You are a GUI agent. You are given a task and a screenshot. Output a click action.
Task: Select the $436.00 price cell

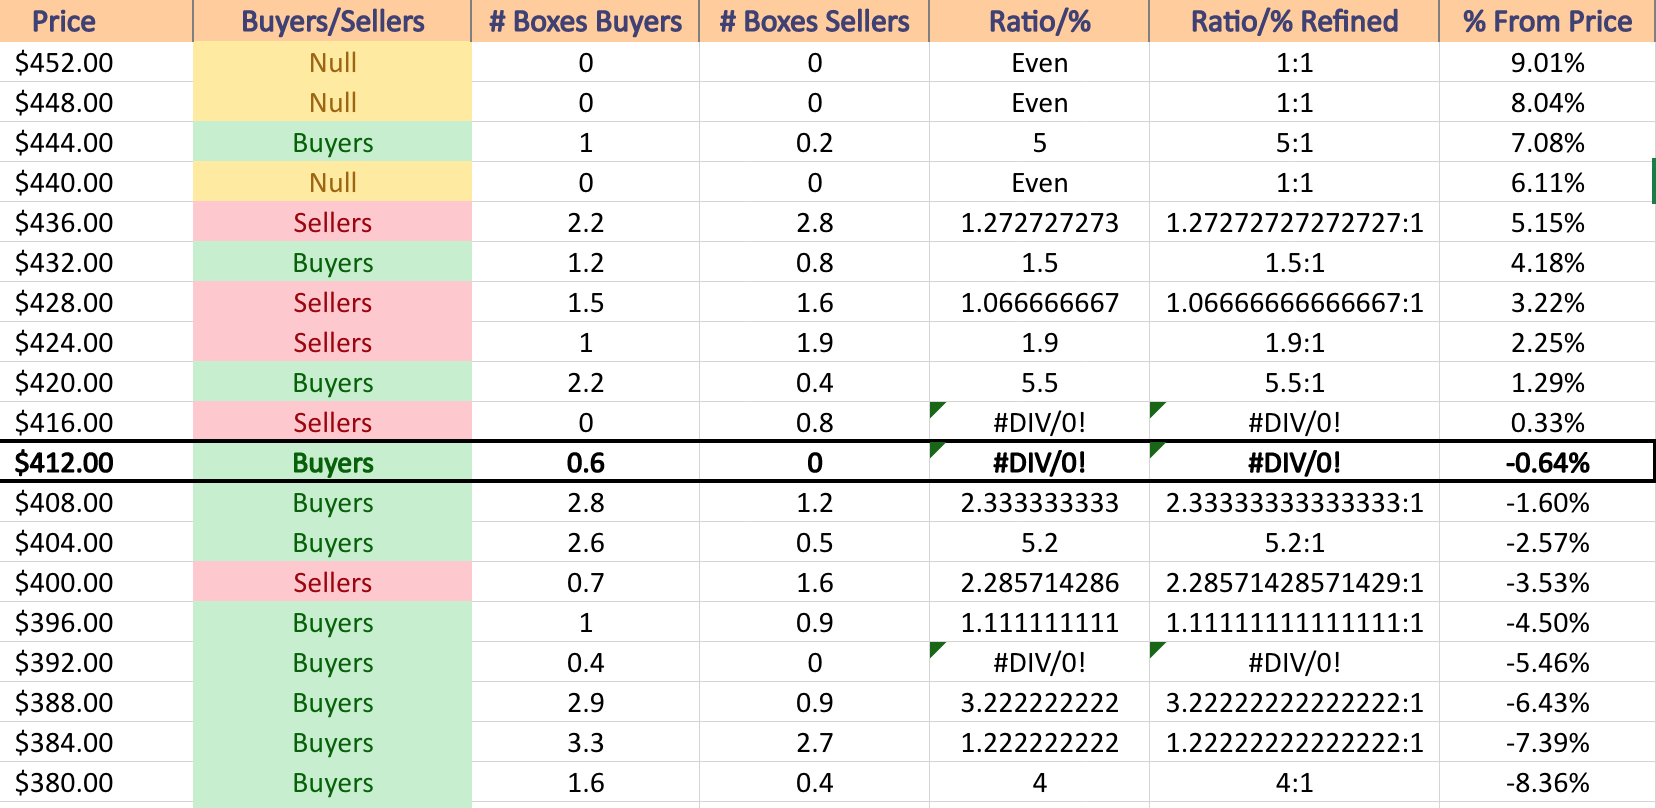[x=96, y=222]
